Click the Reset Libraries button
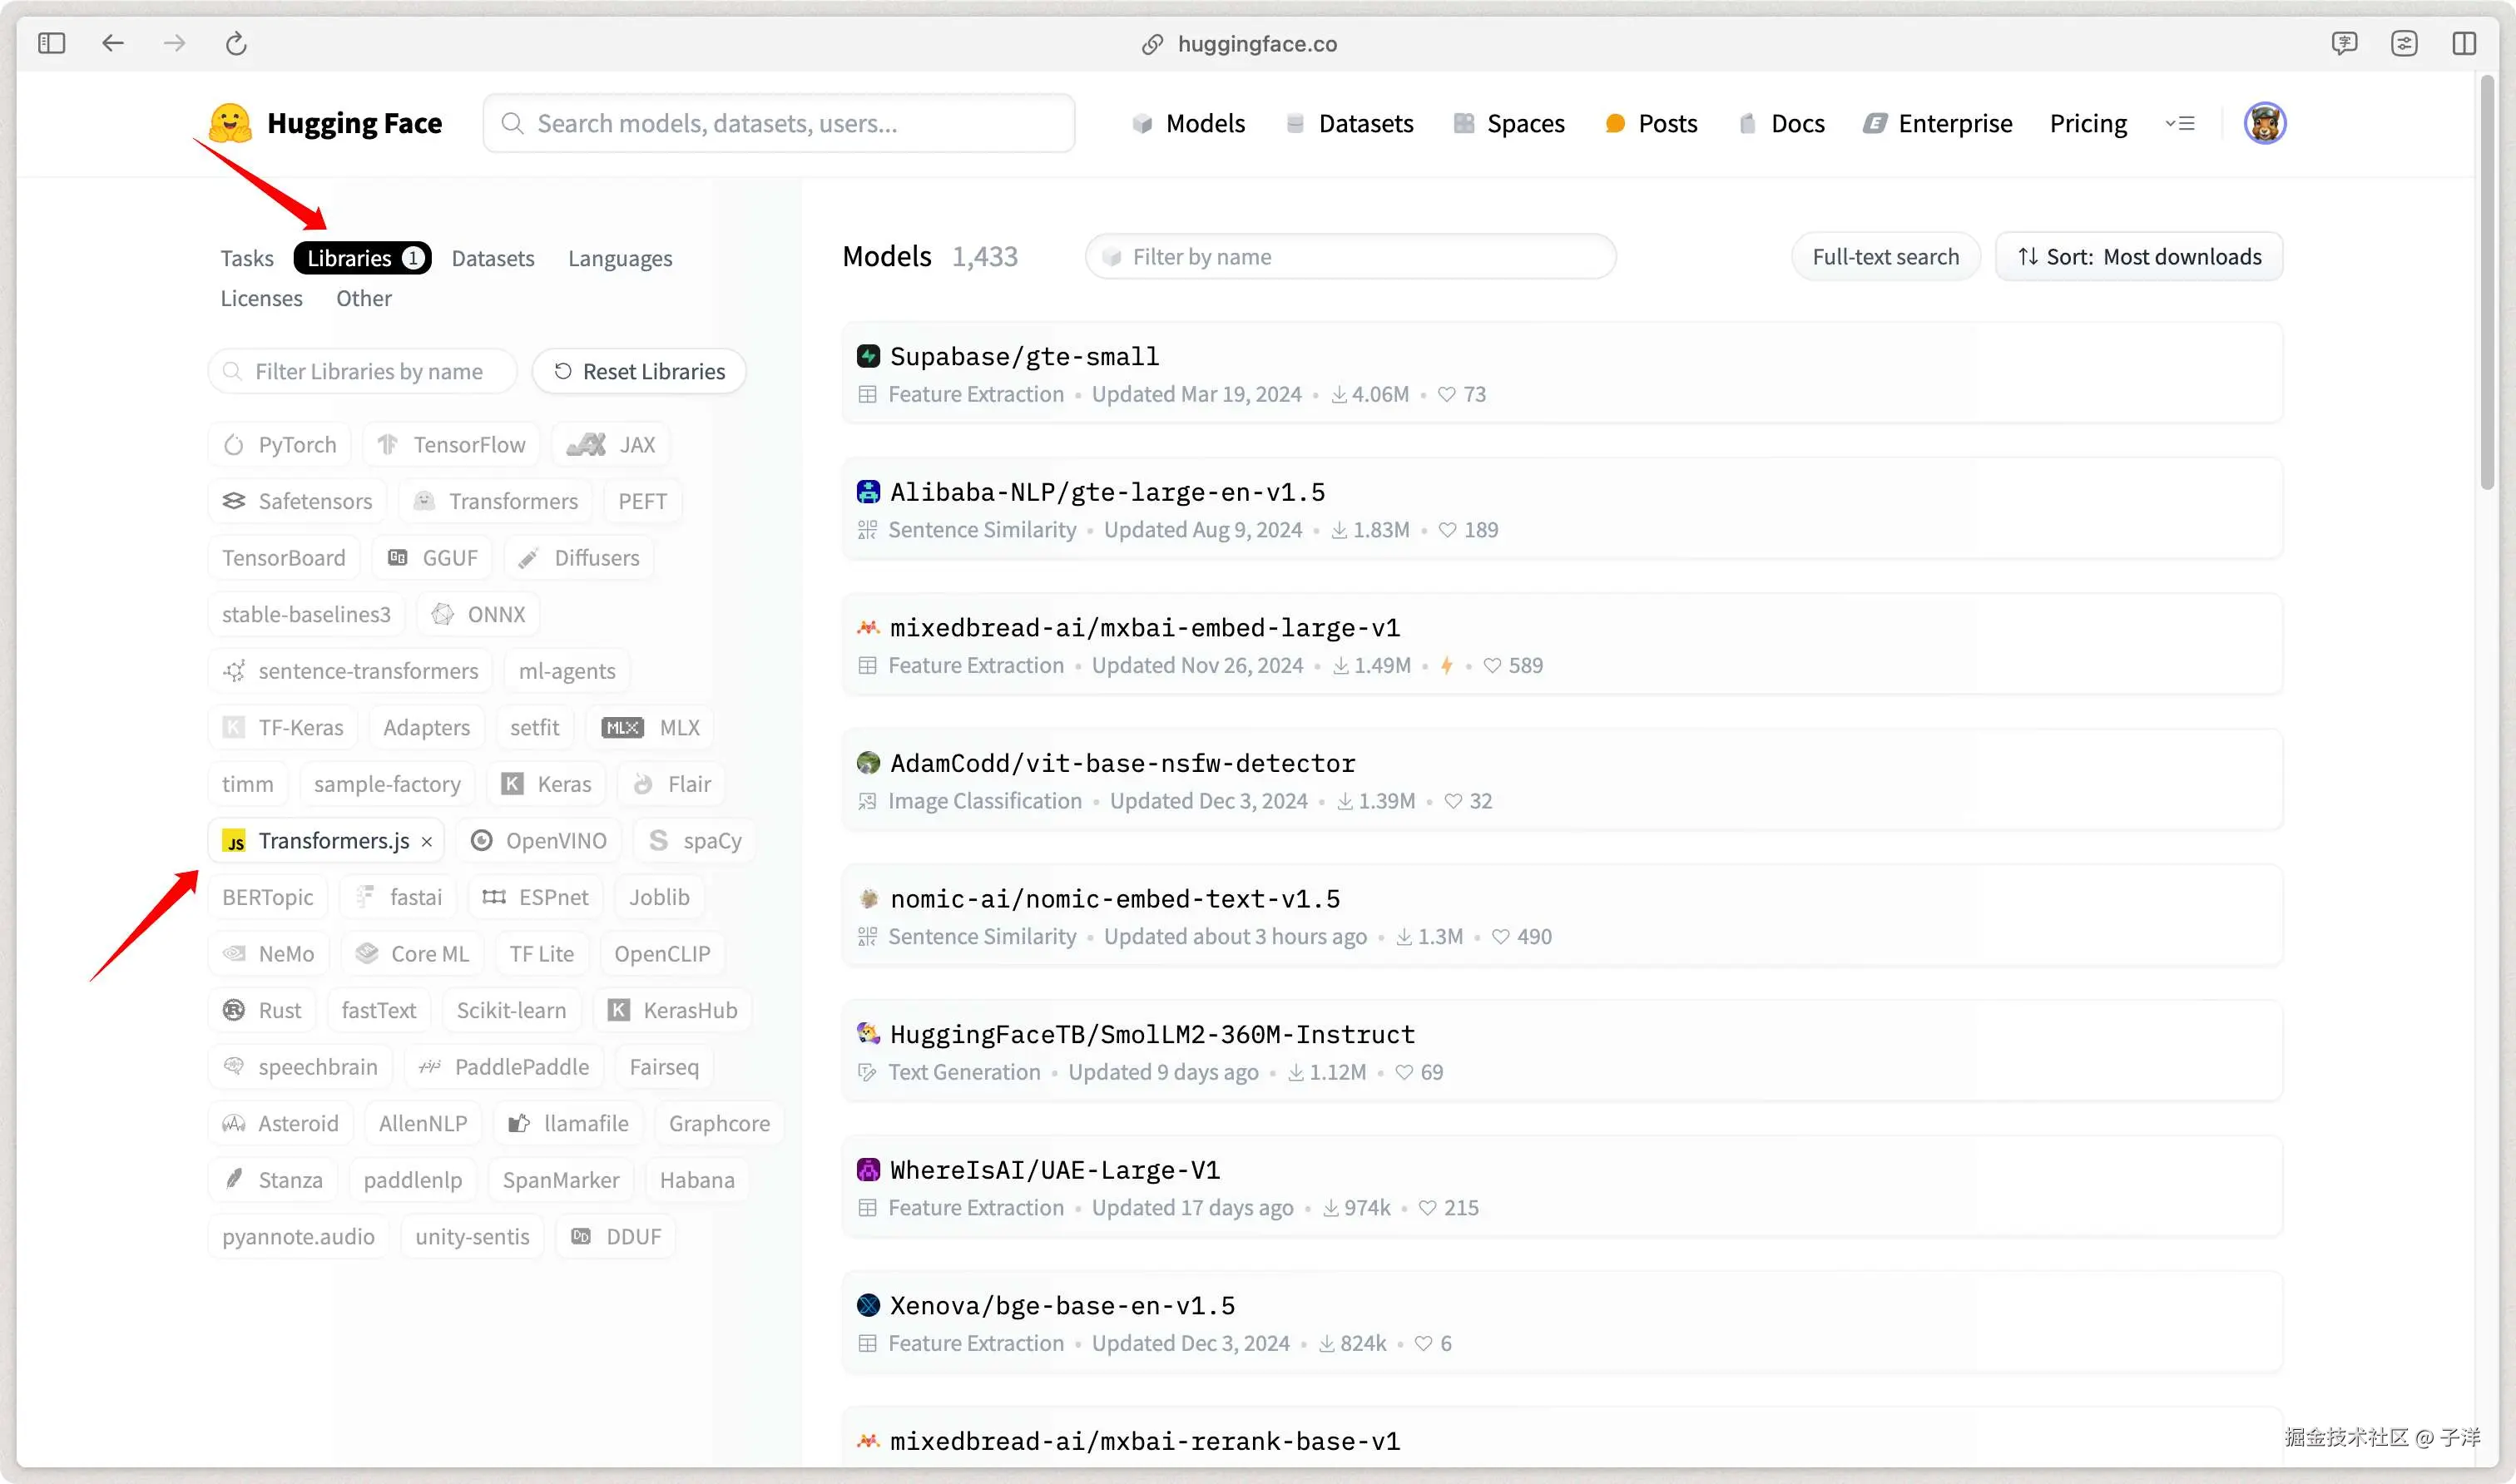This screenshot has width=2516, height=1484. [639, 371]
